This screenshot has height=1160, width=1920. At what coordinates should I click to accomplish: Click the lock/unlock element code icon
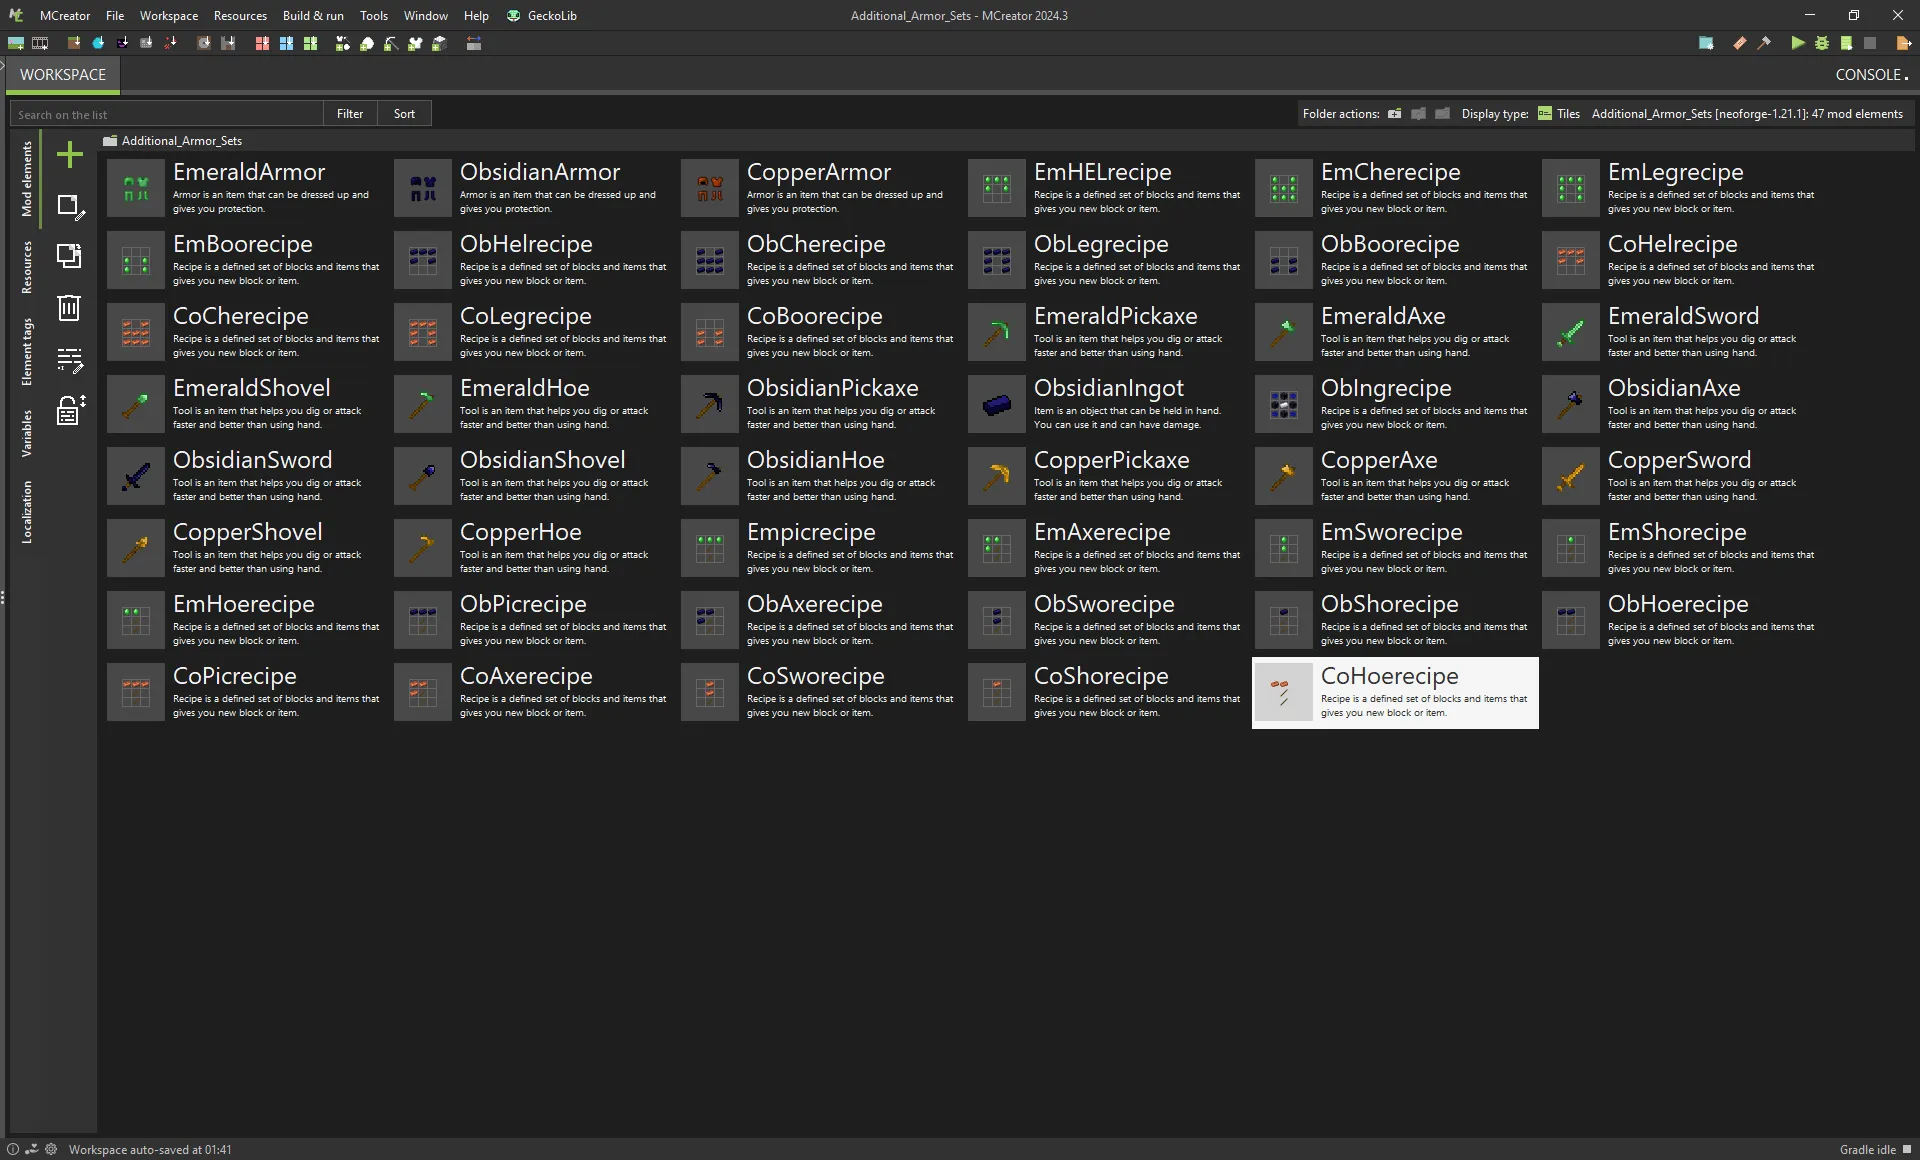coord(70,410)
